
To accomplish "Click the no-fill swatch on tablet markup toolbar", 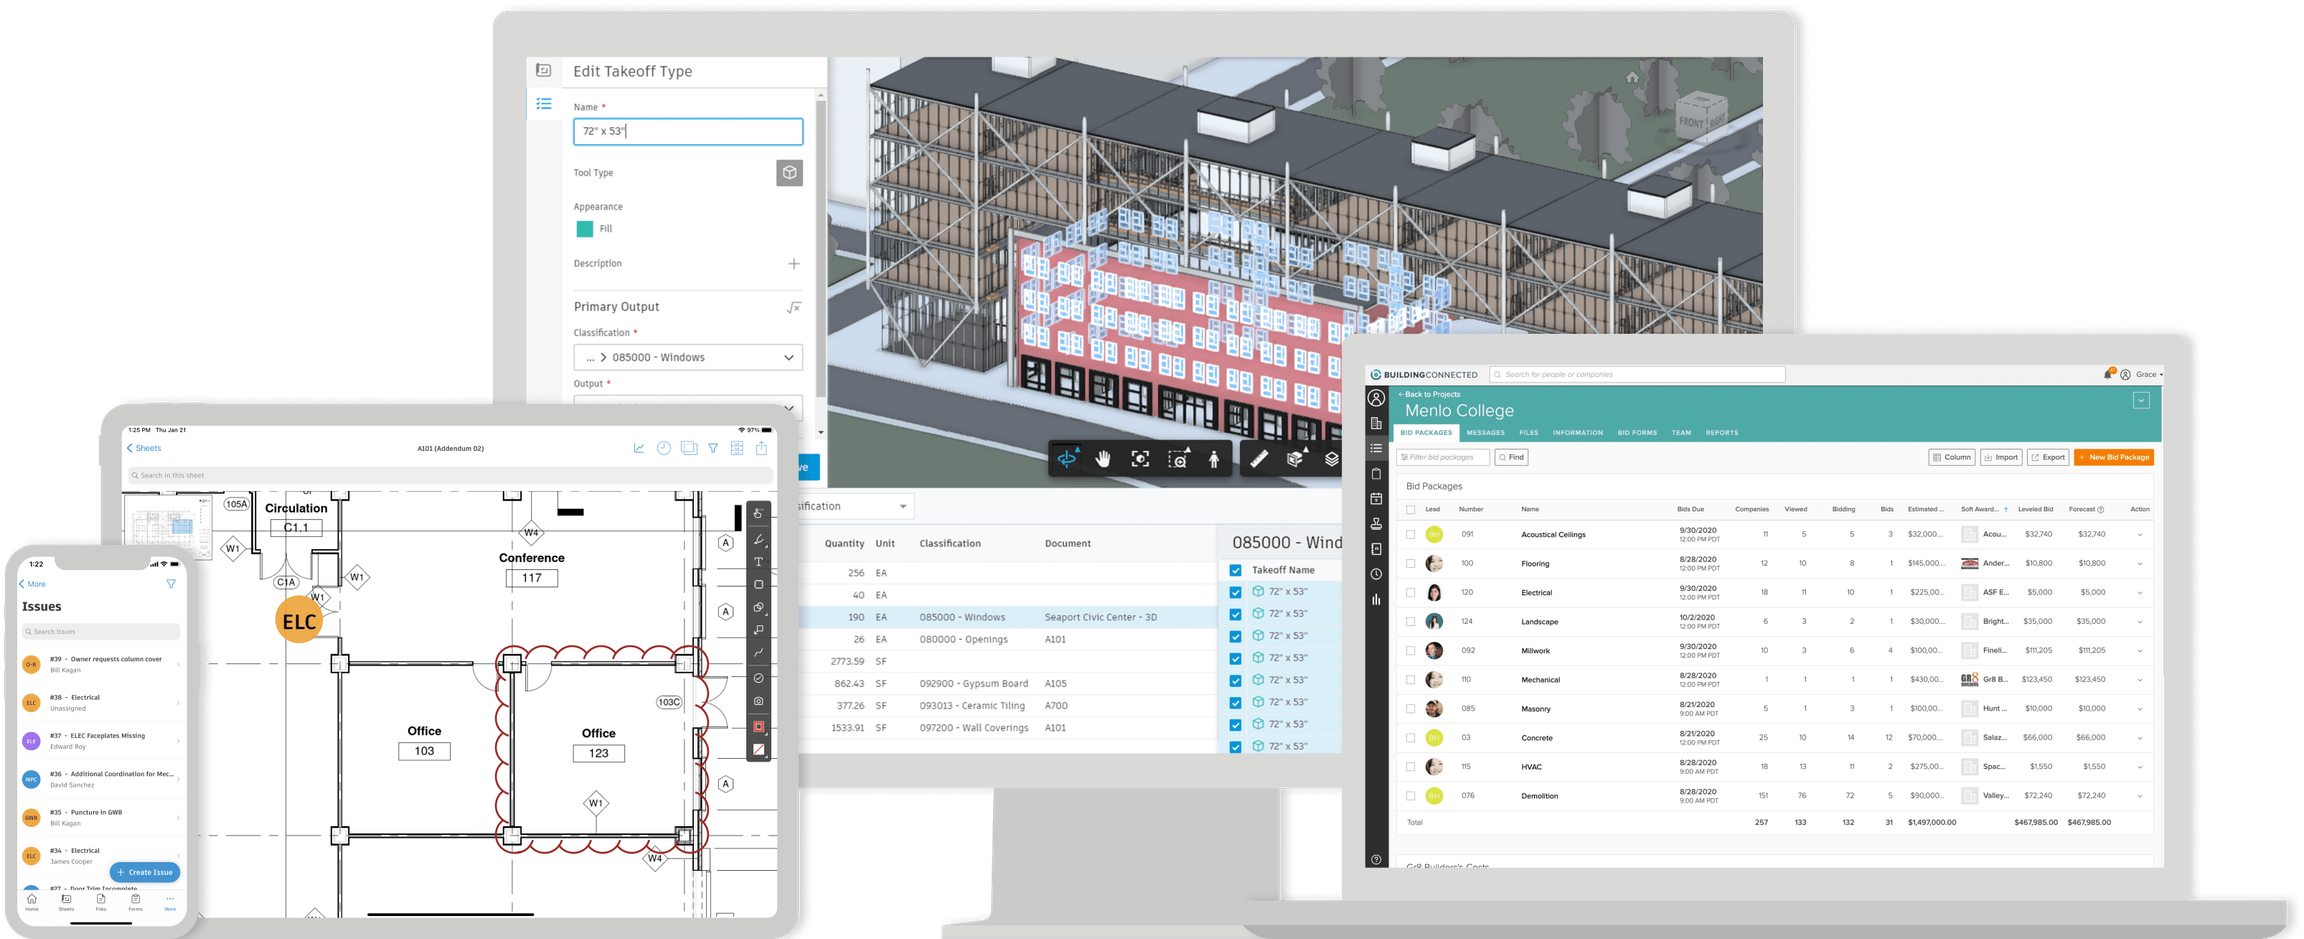I will (x=759, y=749).
